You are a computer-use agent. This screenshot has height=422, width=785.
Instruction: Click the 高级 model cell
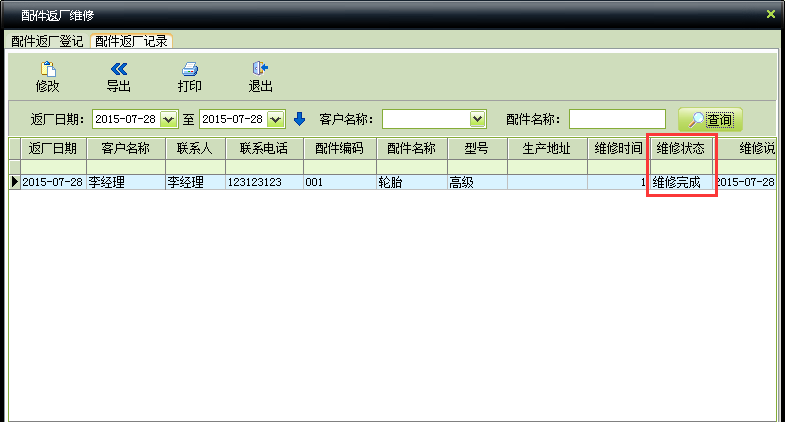click(478, 182)
